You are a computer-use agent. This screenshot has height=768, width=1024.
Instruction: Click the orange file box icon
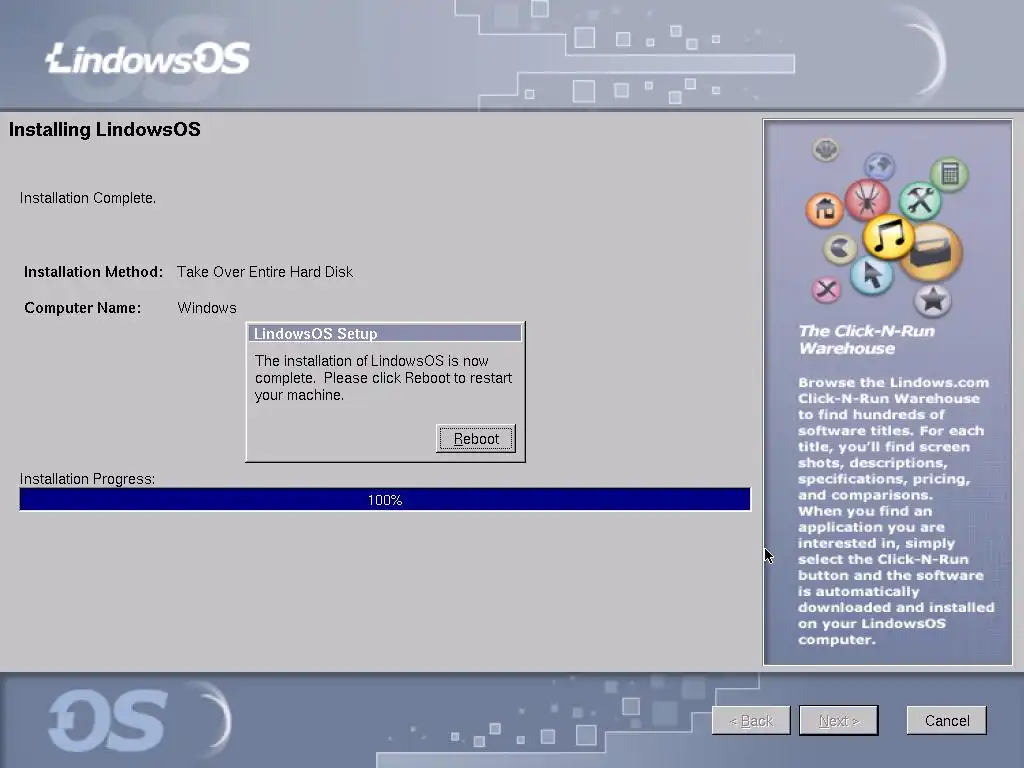click(x=932, y=253)
